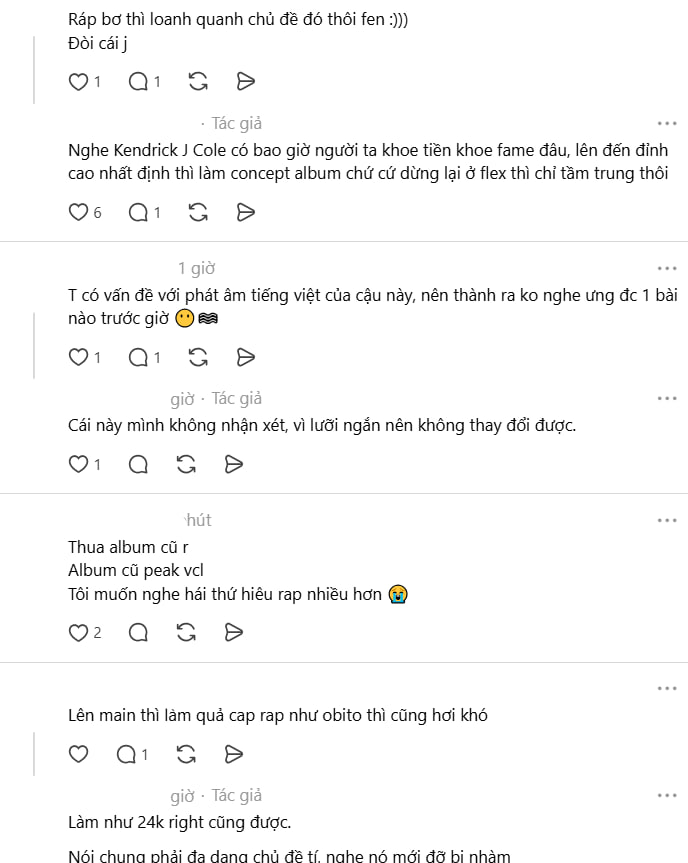This screenshot has height=863, width=688.
Task: Toggle like on the "Thua album cũ r" comment
Action: [79, 632]
